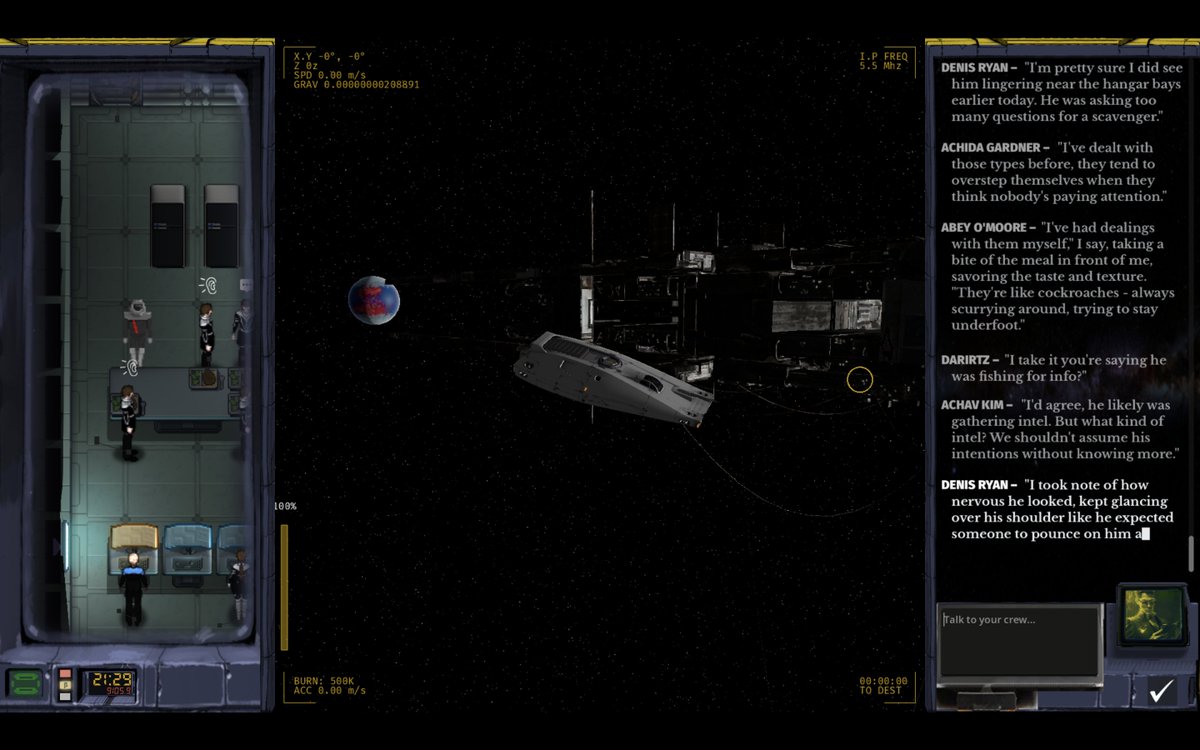Click the dialogue log scrollbar handle
1200x750 pixels.
pos(1191,553)
